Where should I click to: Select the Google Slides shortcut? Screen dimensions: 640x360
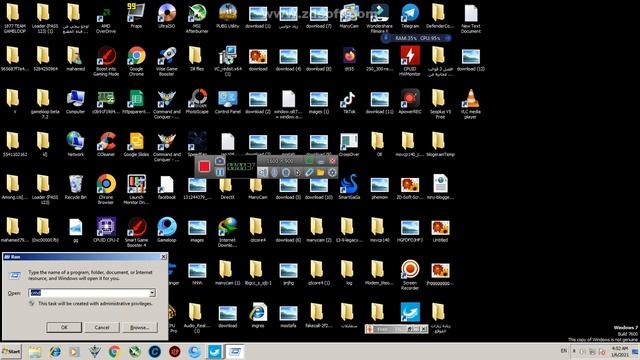(x=136, y=145)
